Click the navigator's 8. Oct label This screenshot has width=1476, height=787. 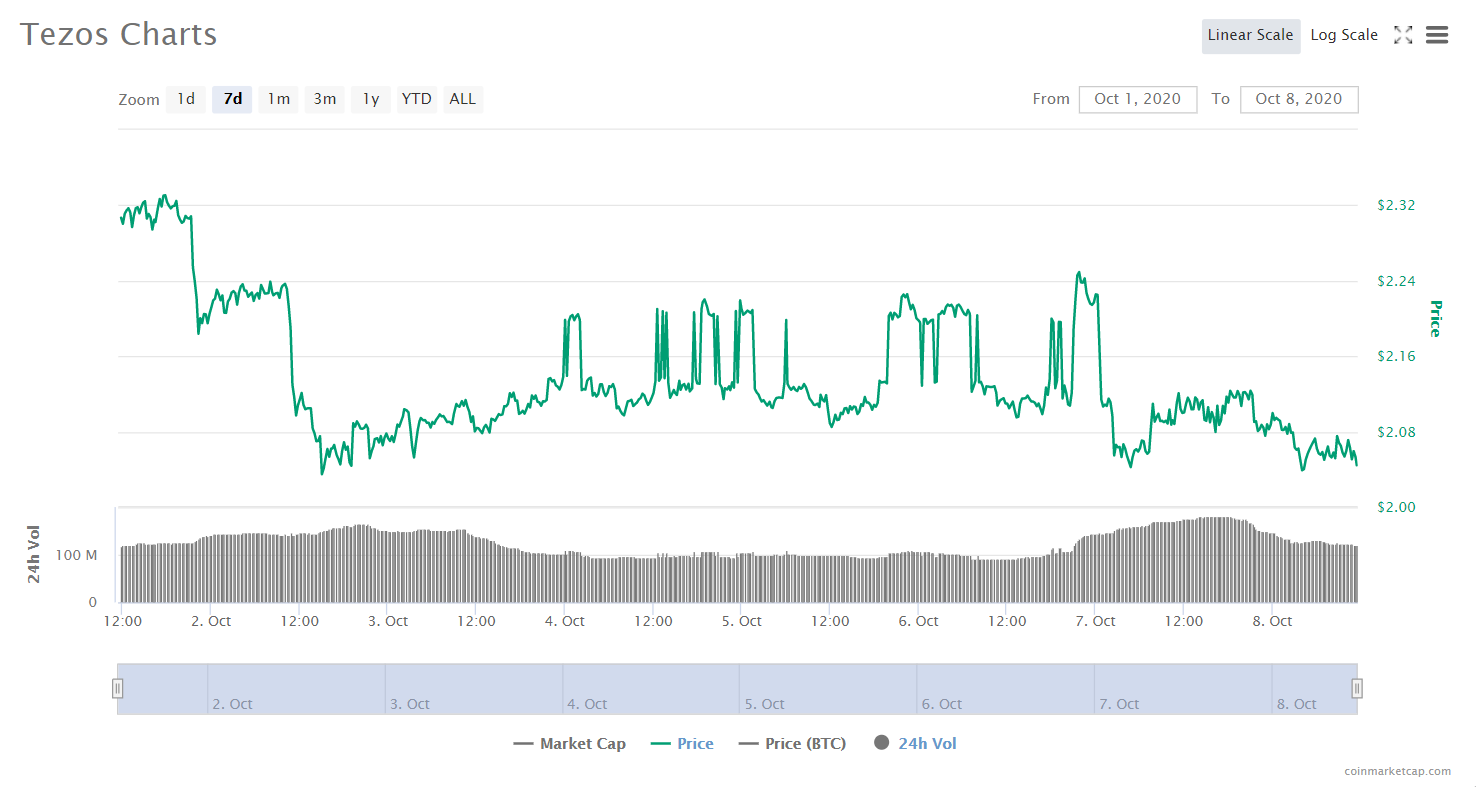point(1299,704)
